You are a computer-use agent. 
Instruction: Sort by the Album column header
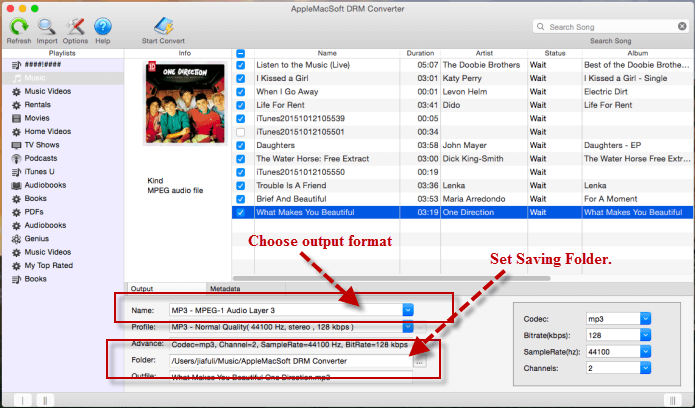click(638, 53)
